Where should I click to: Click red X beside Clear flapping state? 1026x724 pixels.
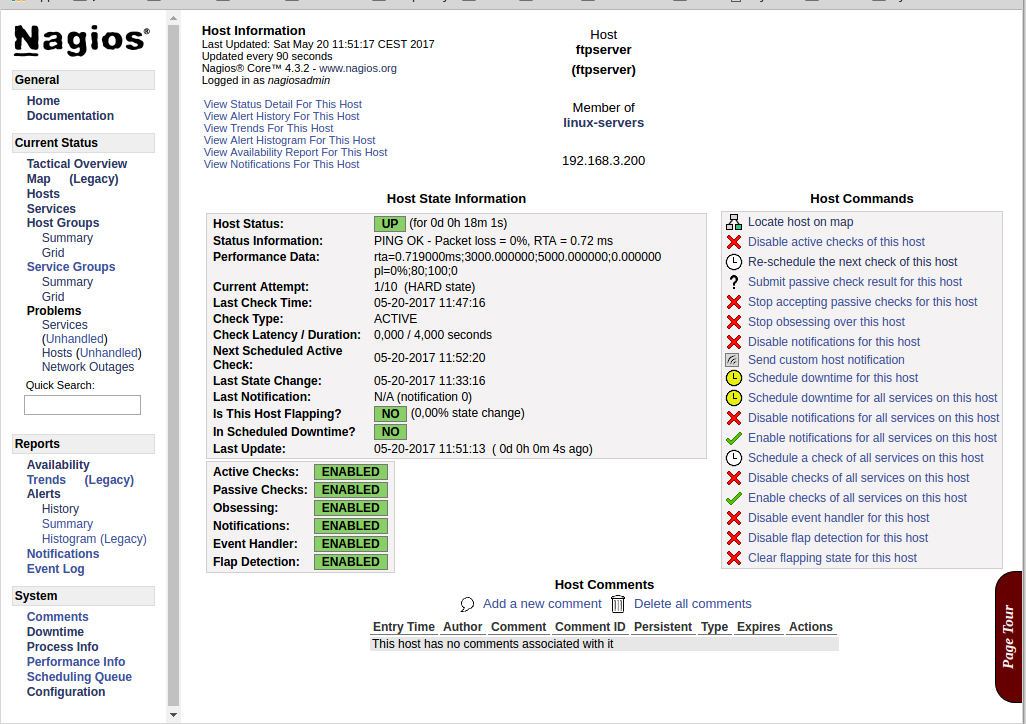coord(734,558)
